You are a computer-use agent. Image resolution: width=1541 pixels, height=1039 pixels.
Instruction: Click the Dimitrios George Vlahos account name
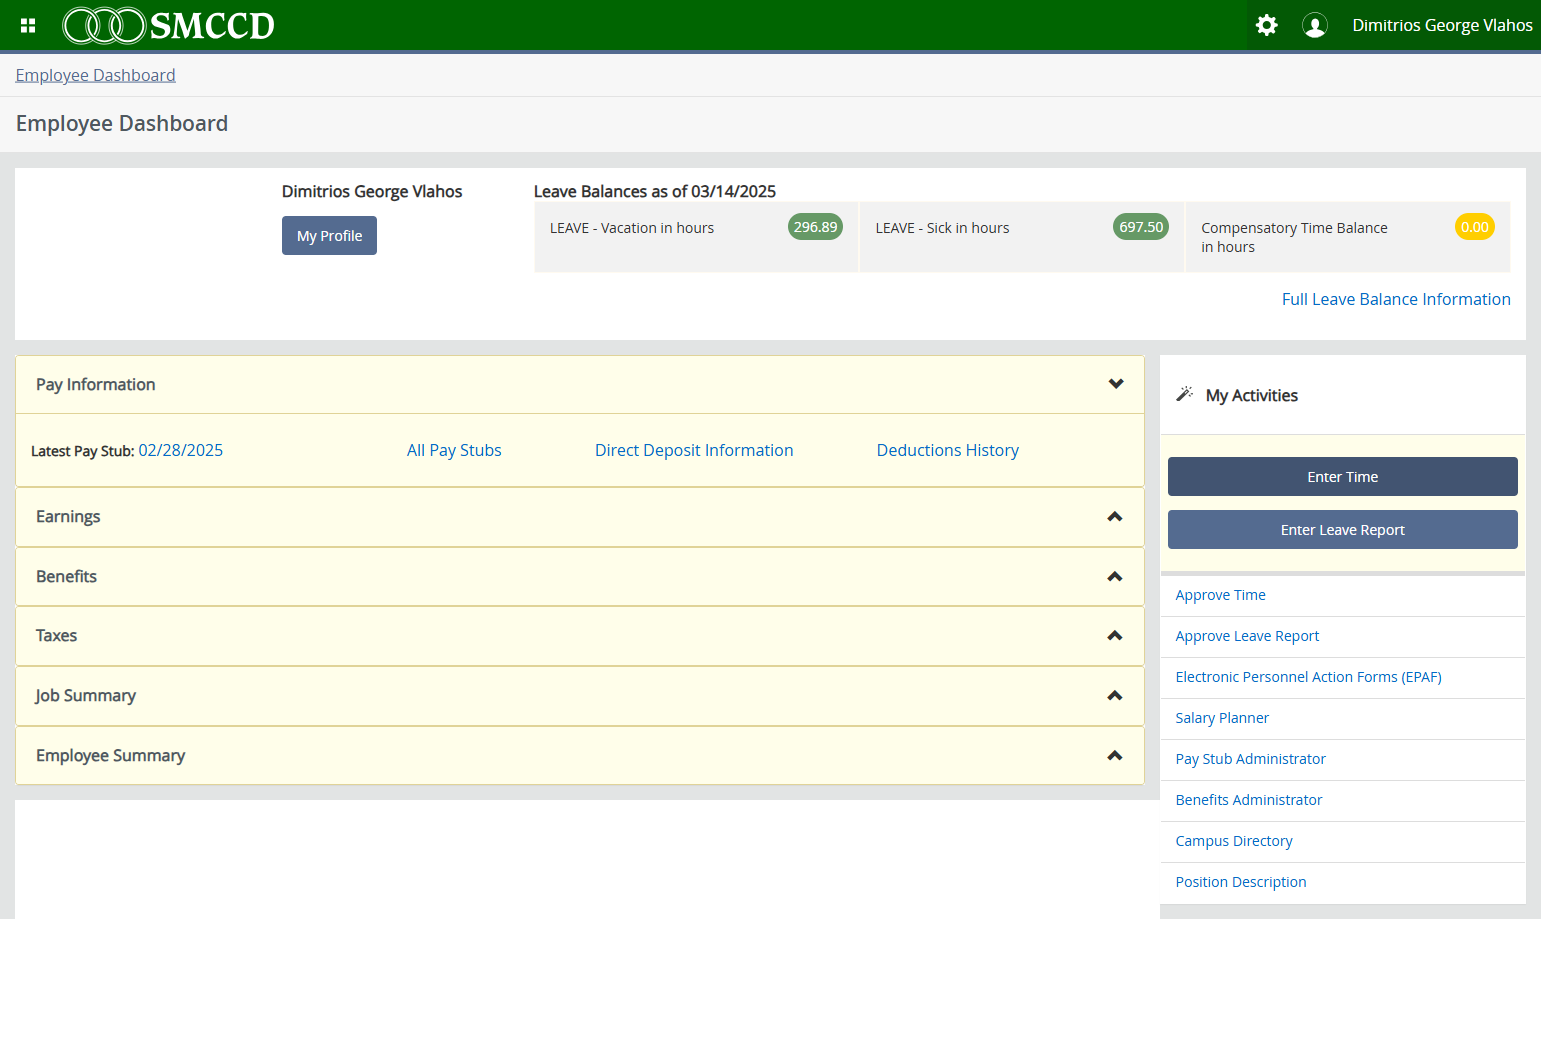(1442, 25)
